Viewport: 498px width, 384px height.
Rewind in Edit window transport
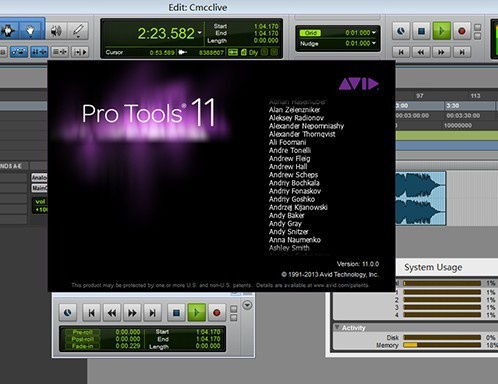[x=421, y=52]
